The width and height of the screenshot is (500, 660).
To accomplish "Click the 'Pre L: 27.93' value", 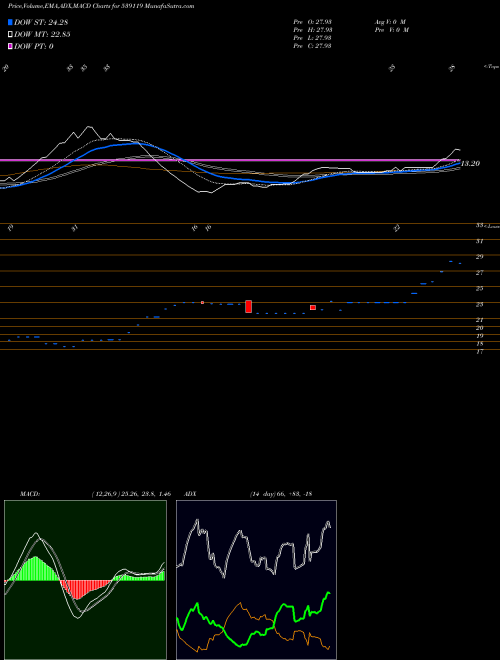I will (313, 38).
